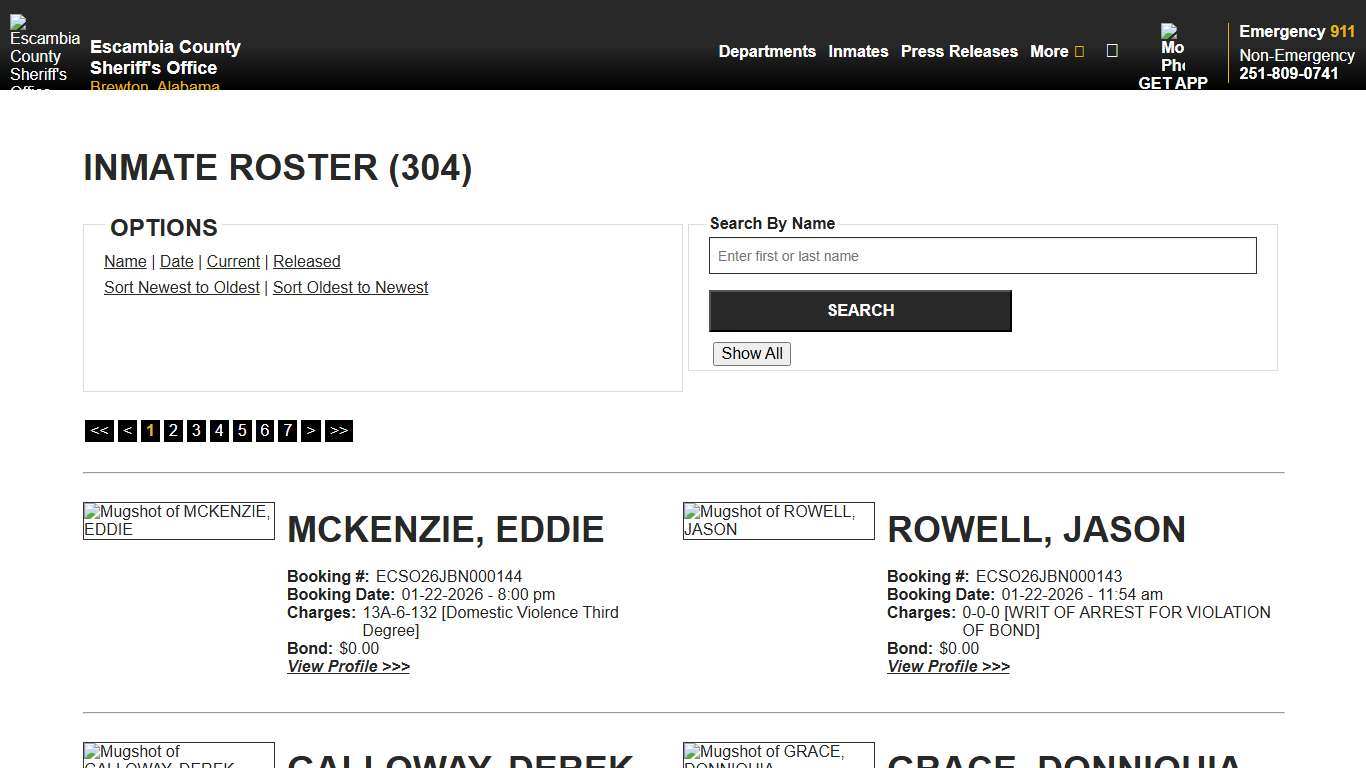Image resolution: width=1366 pixels, height=768 pixels.
Task: Jump to last page using >> control
Action: click(x=338, y=430)
